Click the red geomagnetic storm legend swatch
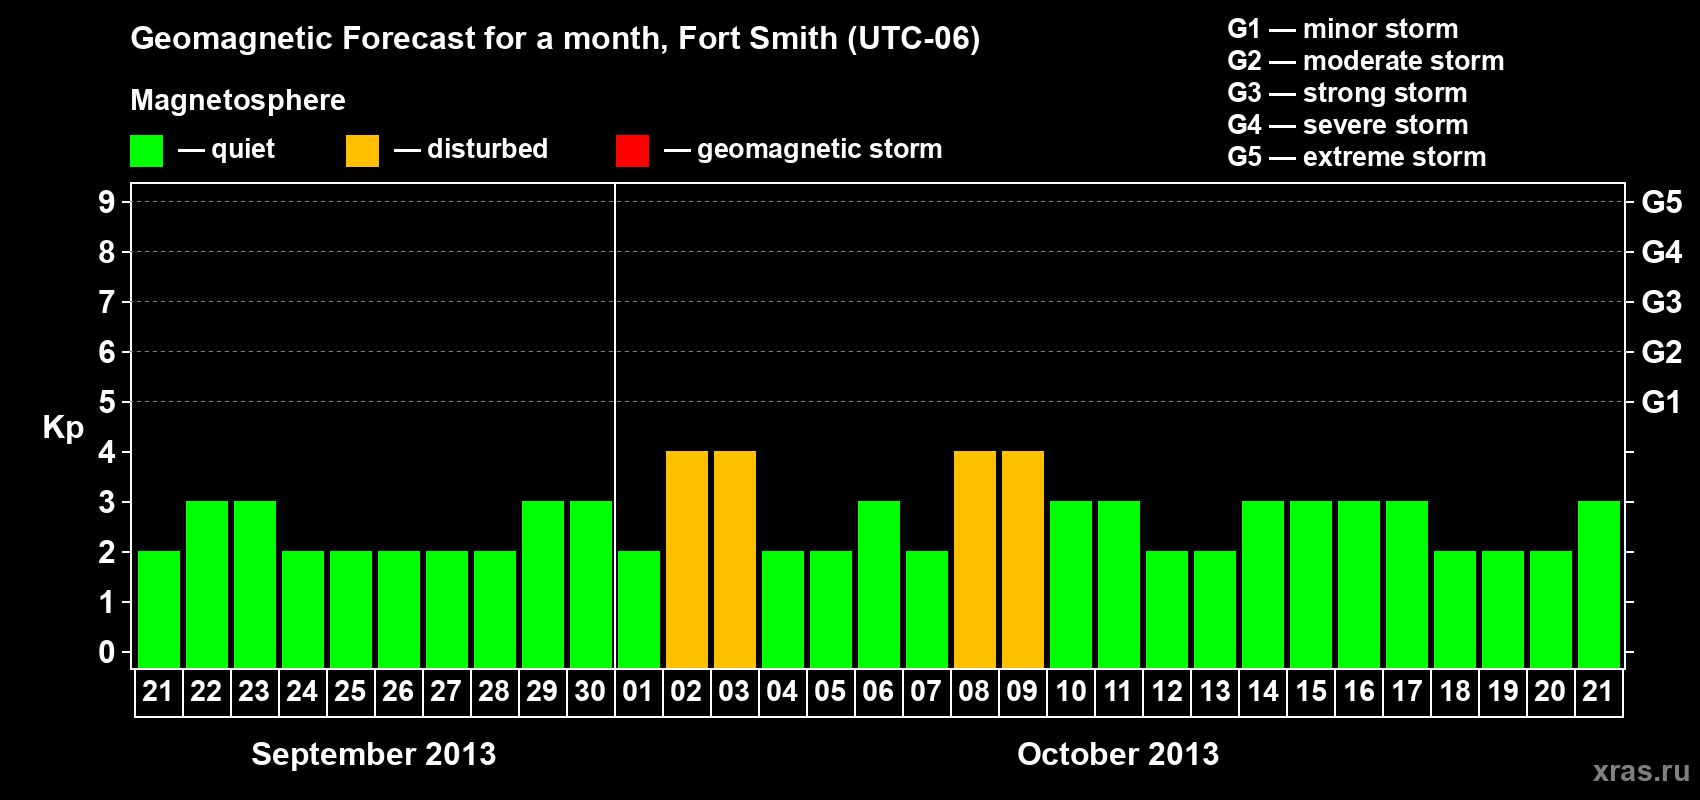 (632, 151)
